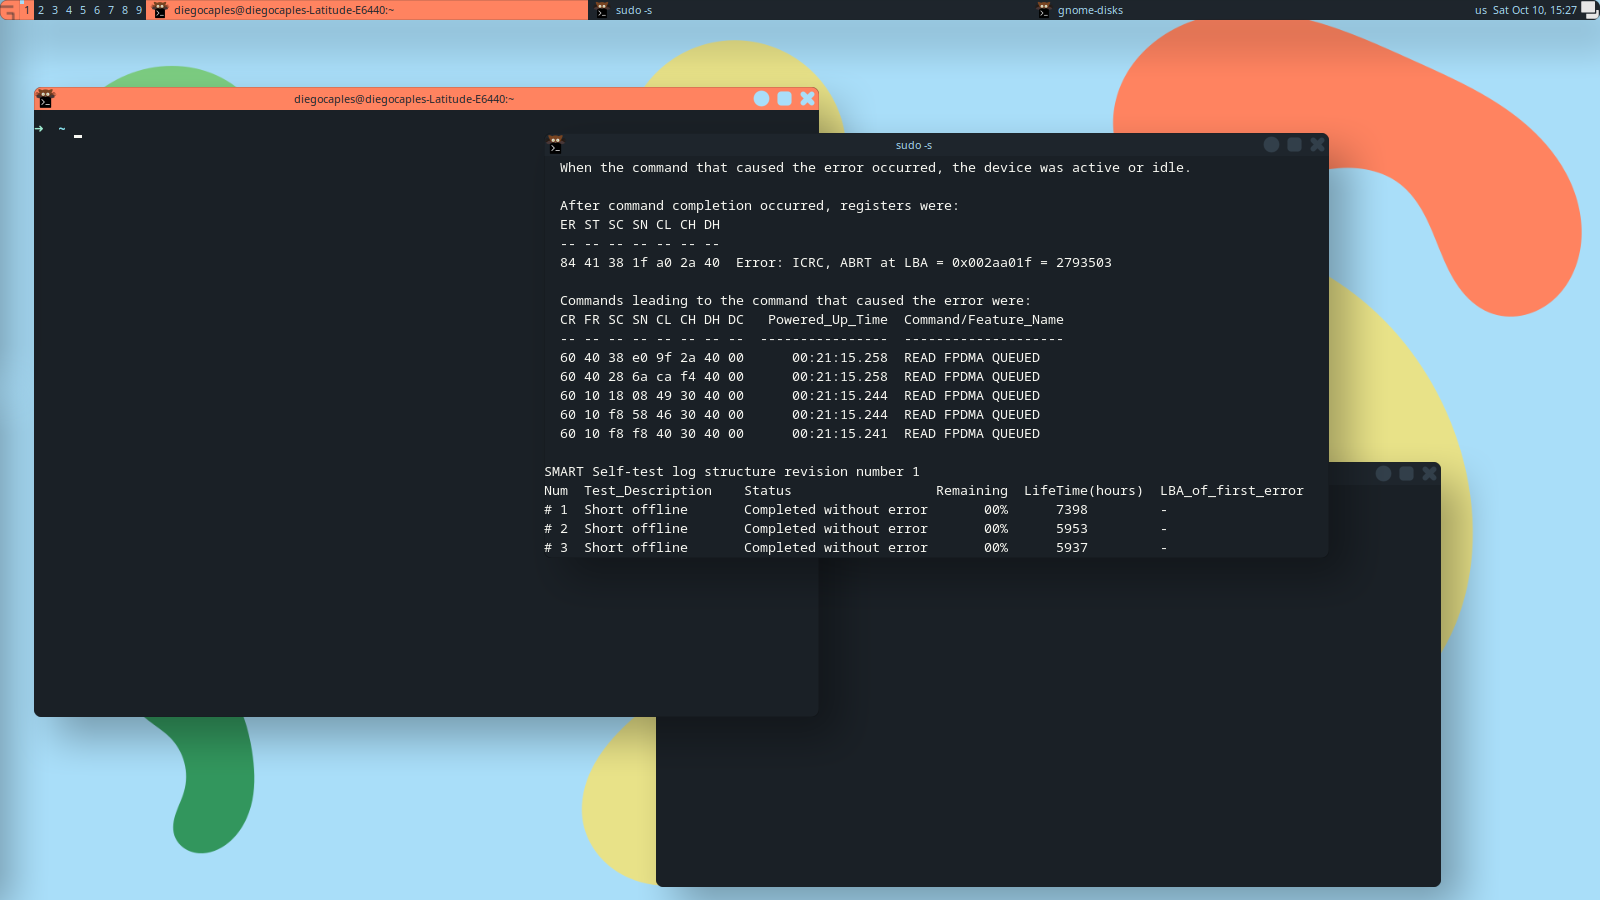Click the row starting '60 10 f8 58 46'
This screenshot has height=900, width=1600.
pos(800,415)
